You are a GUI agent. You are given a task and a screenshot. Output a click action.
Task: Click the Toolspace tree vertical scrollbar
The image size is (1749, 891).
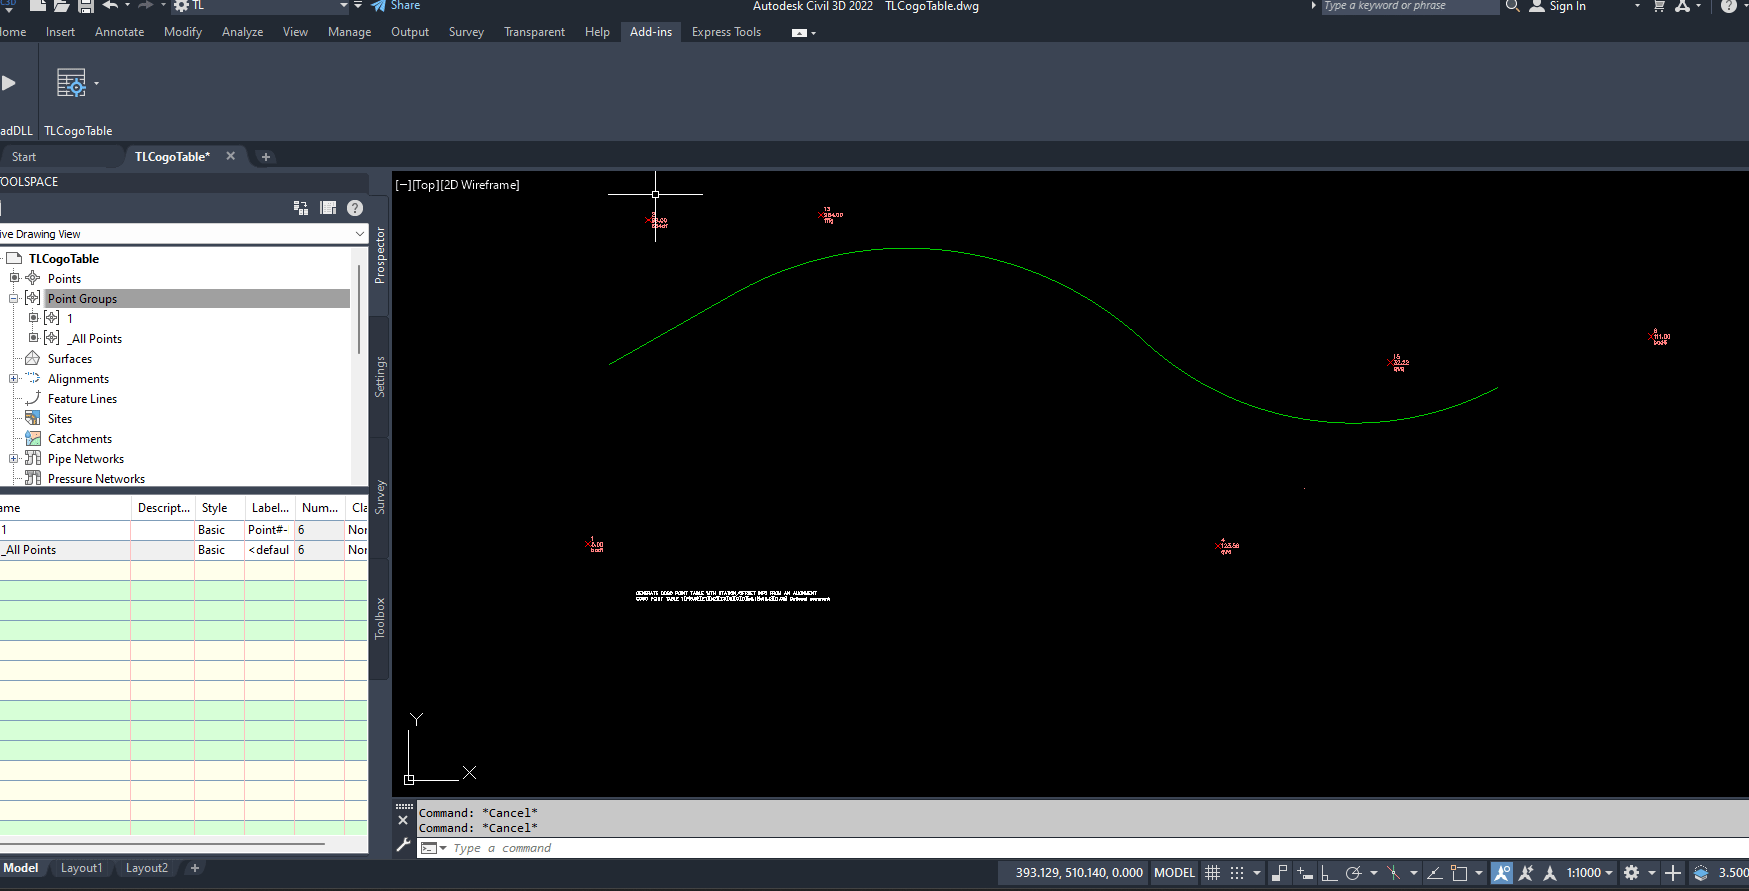(359, 310)
